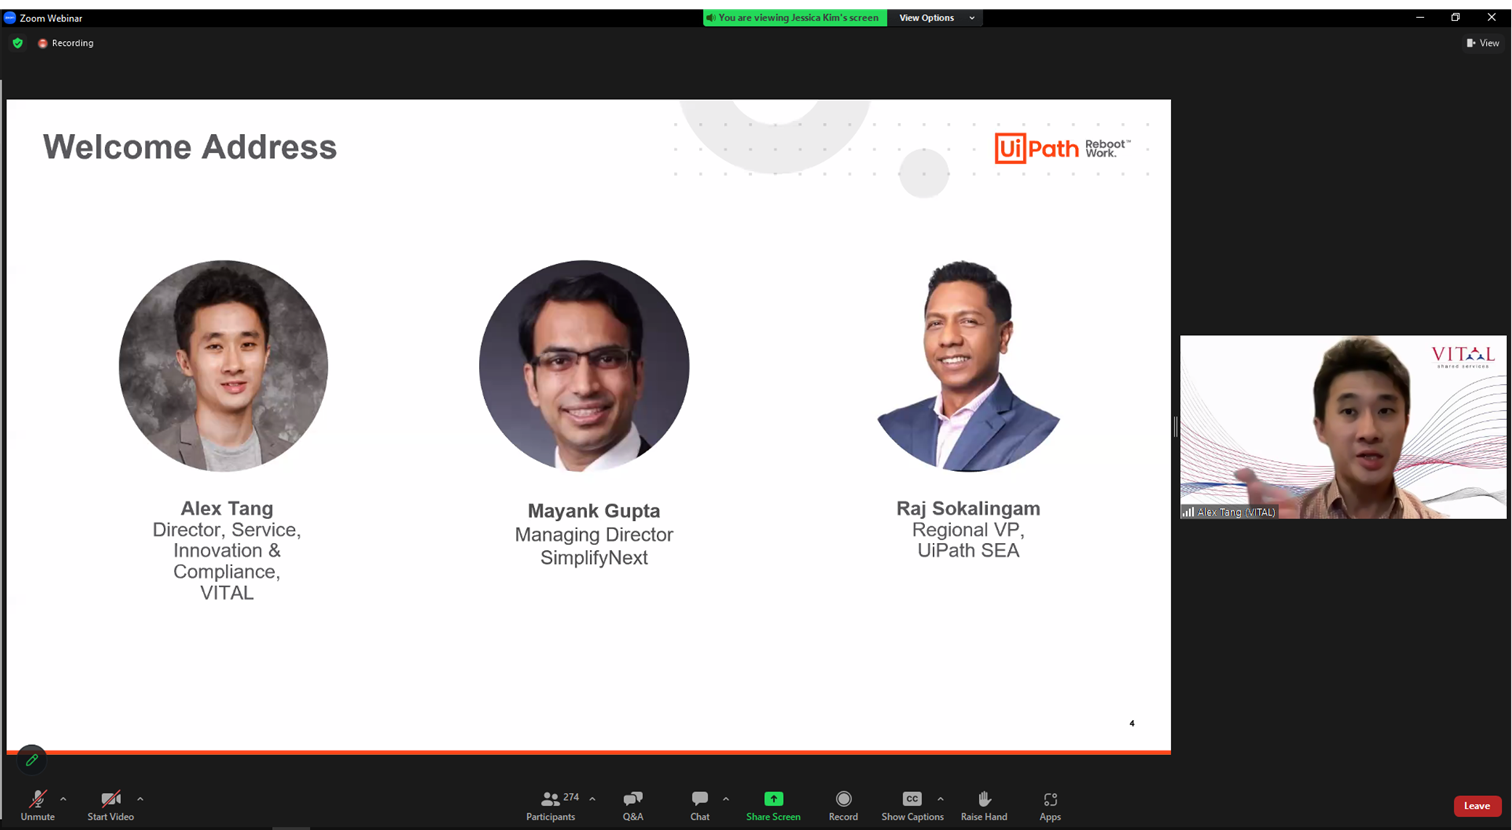
Task: Unmute the microphone
Action: 37,805
